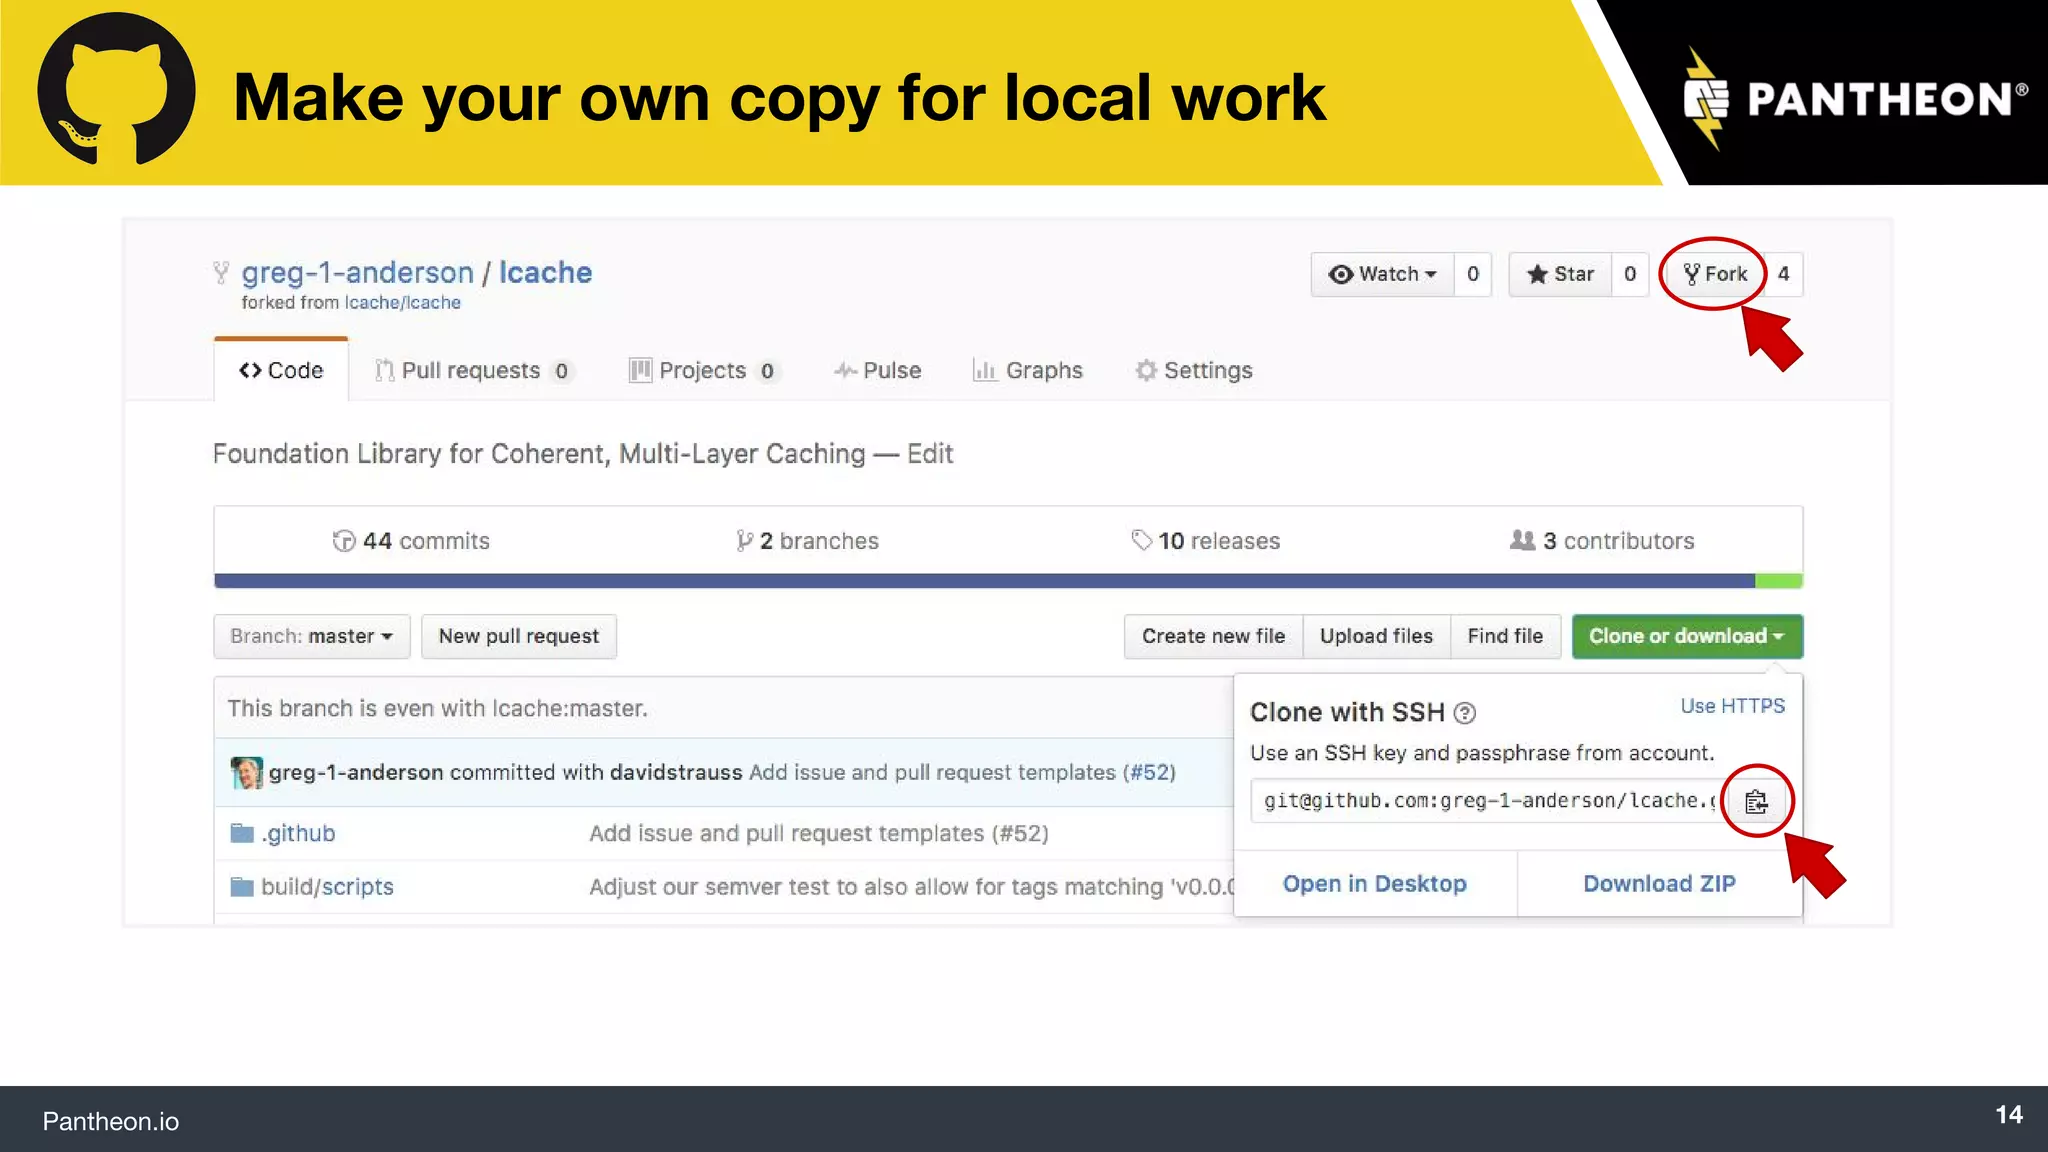Image resolution: width=2048 pixels, height=1152 pixels.
Task: Copy the SSH clone URL to clipboard
Action: click(x=1756, y=801)
